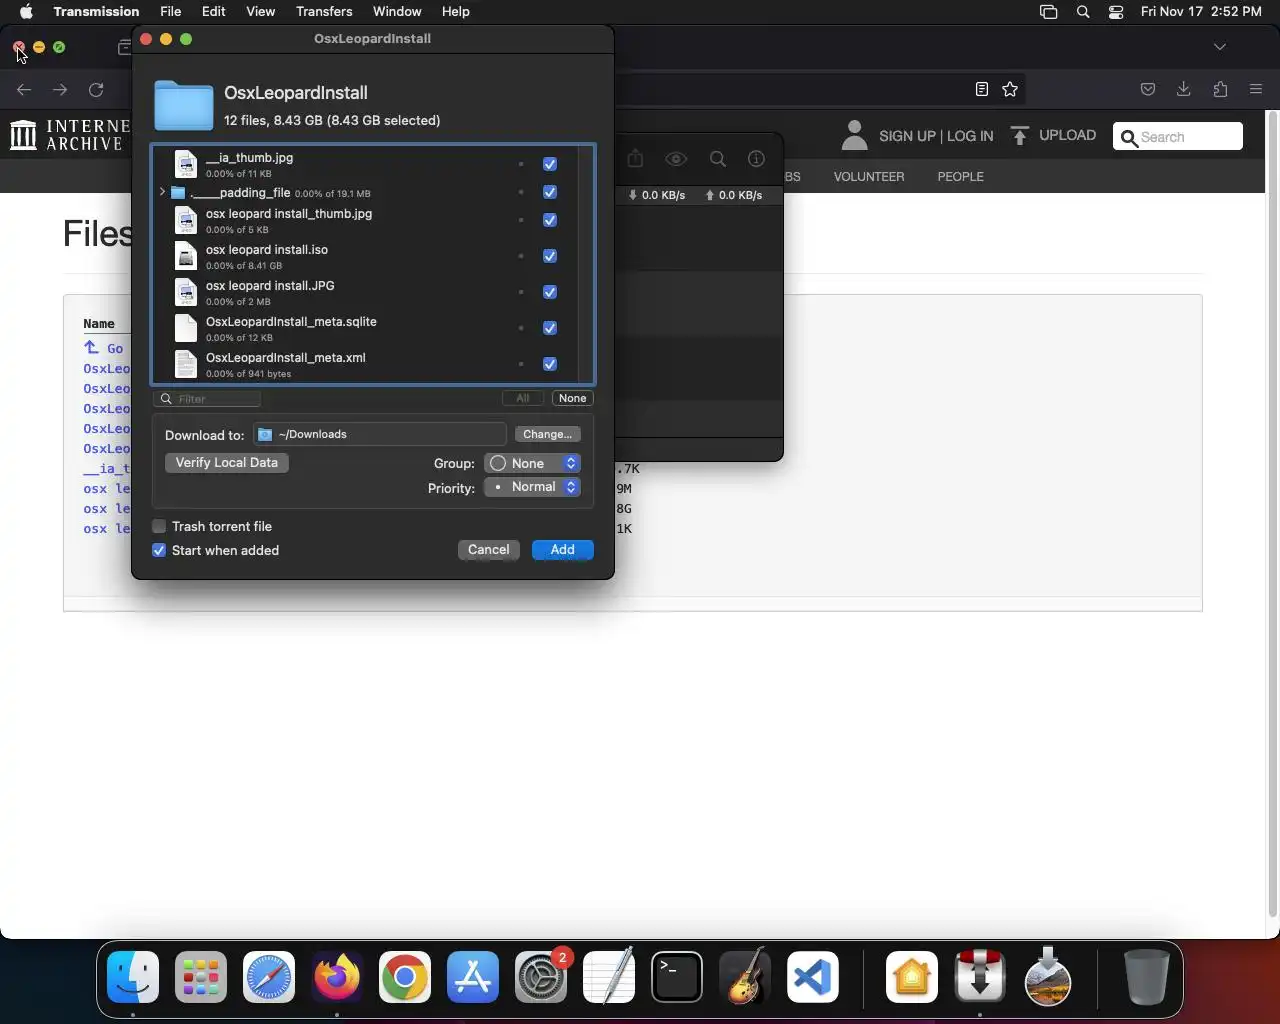Uncheck osx leopard install.JPG checkbox

[x=550, y=292]
